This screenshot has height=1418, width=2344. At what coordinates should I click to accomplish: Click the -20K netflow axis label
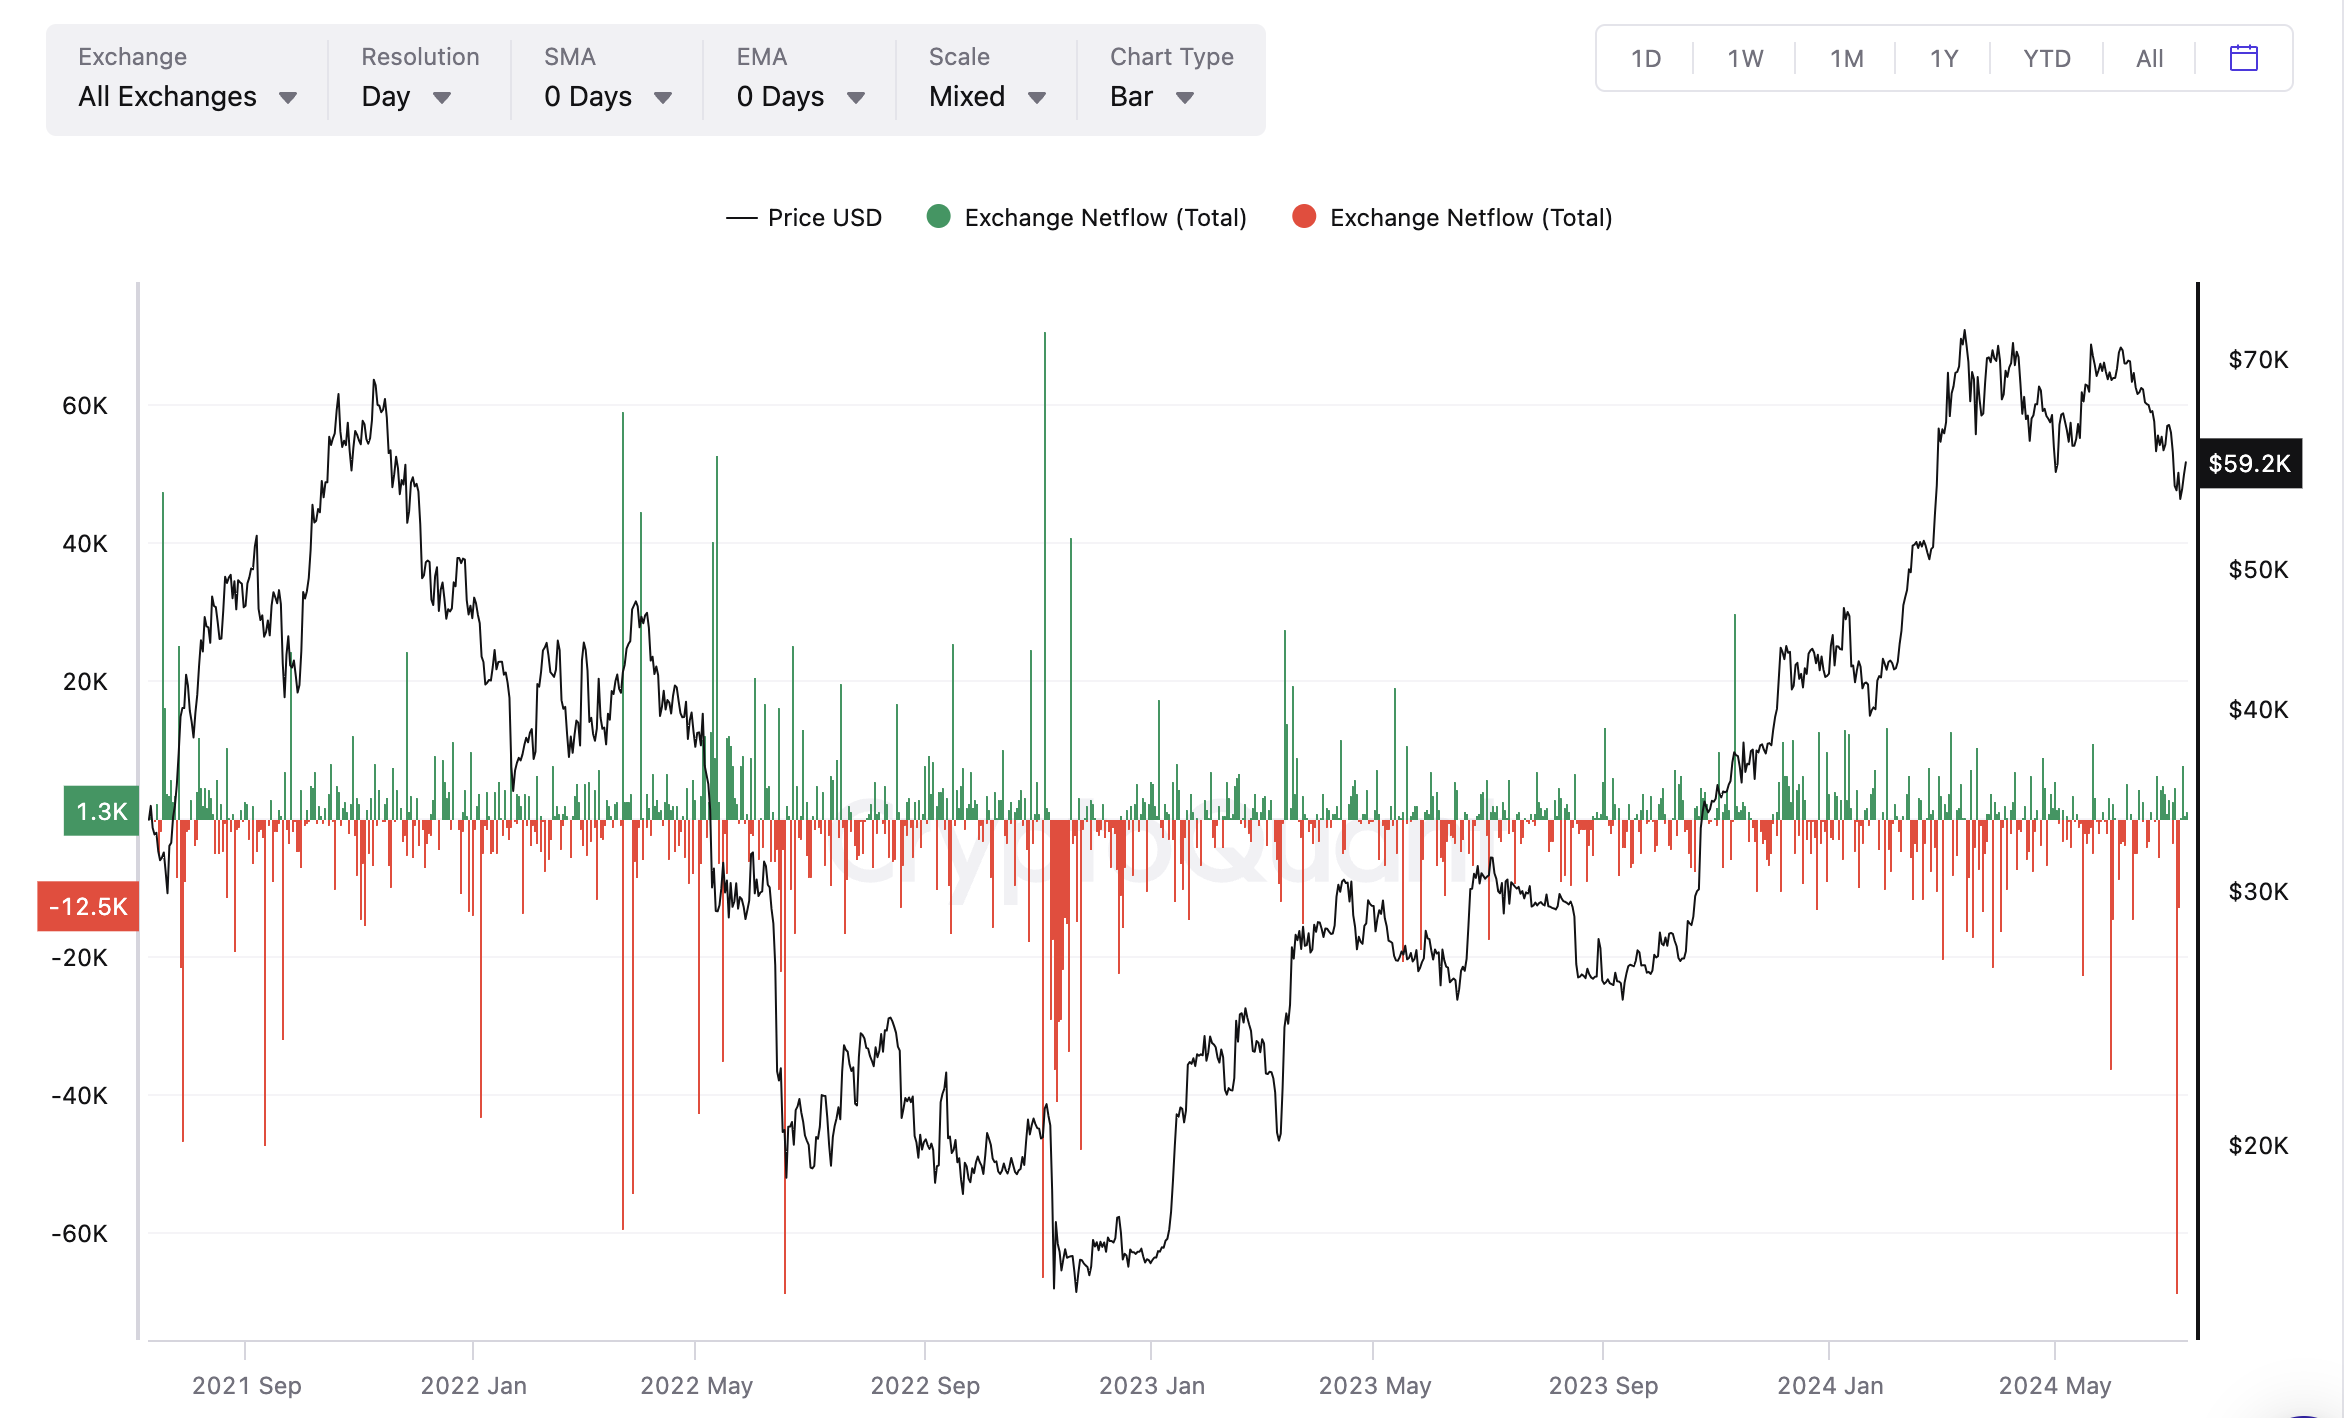click(79, 957)
